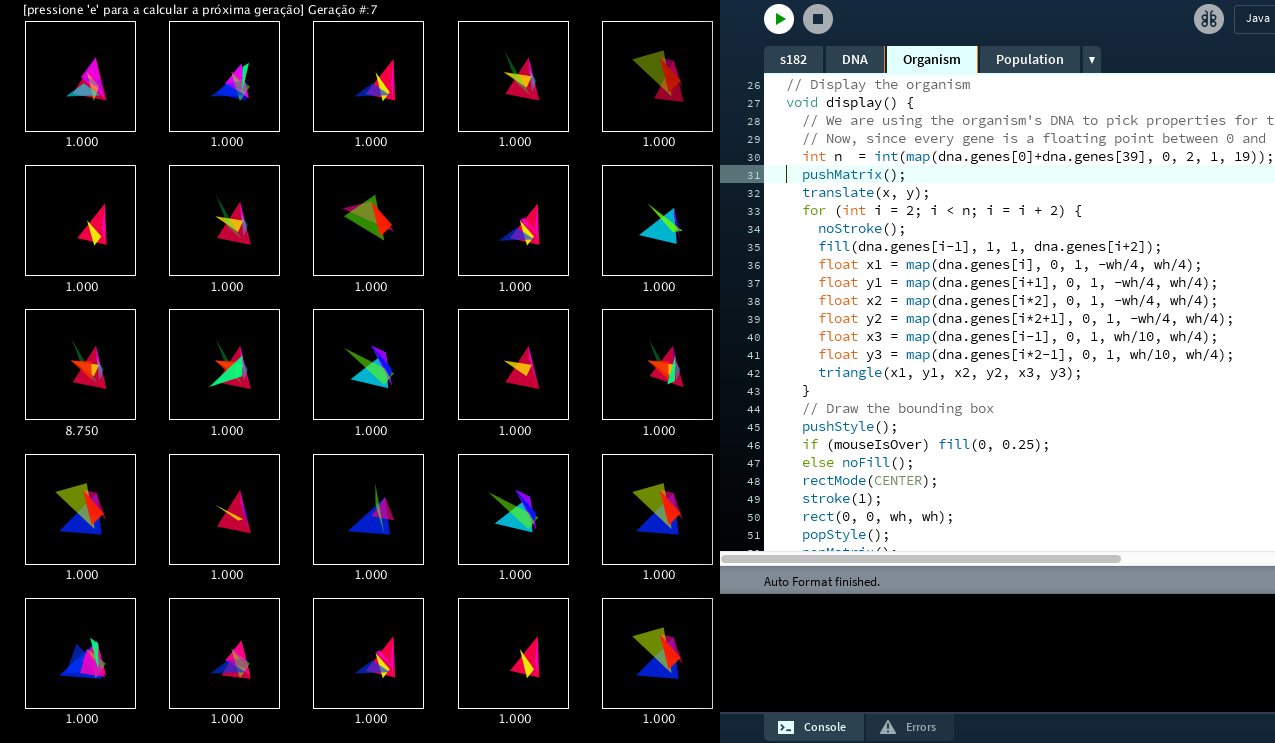Click the first organism in top row
Viewport: 1275px width, 743px height.
[80, 76]
